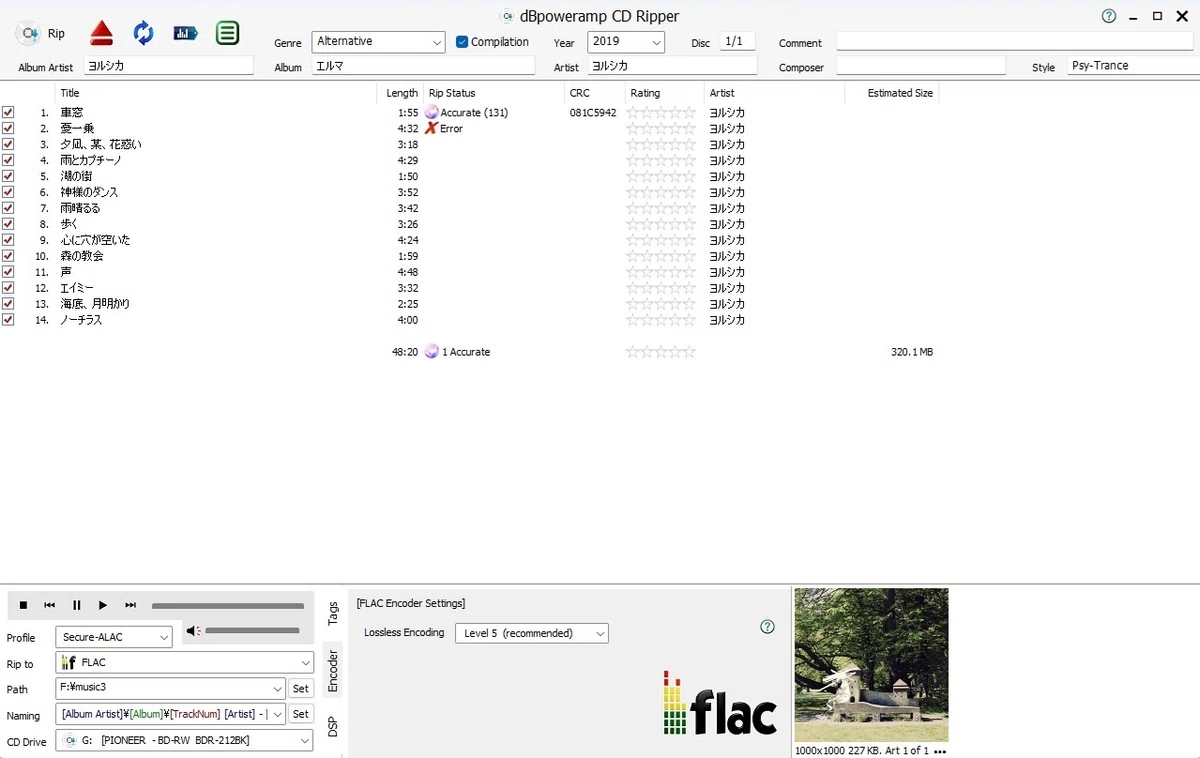
Task: Click CRC value 081C5942
Action: (x=593, y=112)
